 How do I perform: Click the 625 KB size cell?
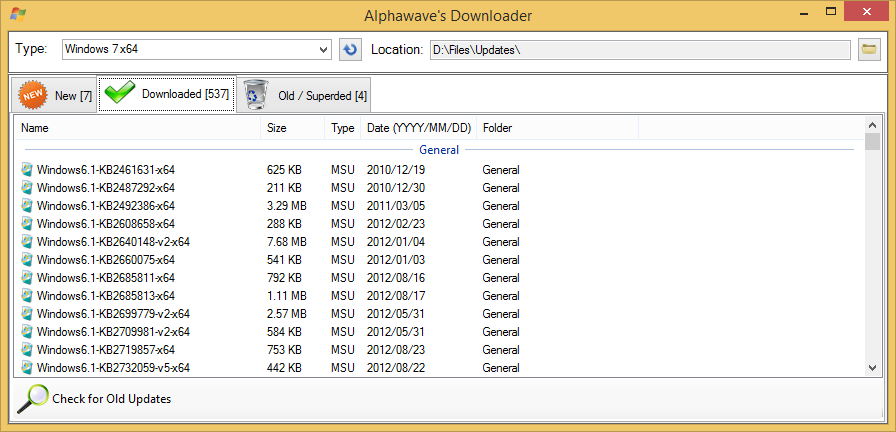click(284, 170)
